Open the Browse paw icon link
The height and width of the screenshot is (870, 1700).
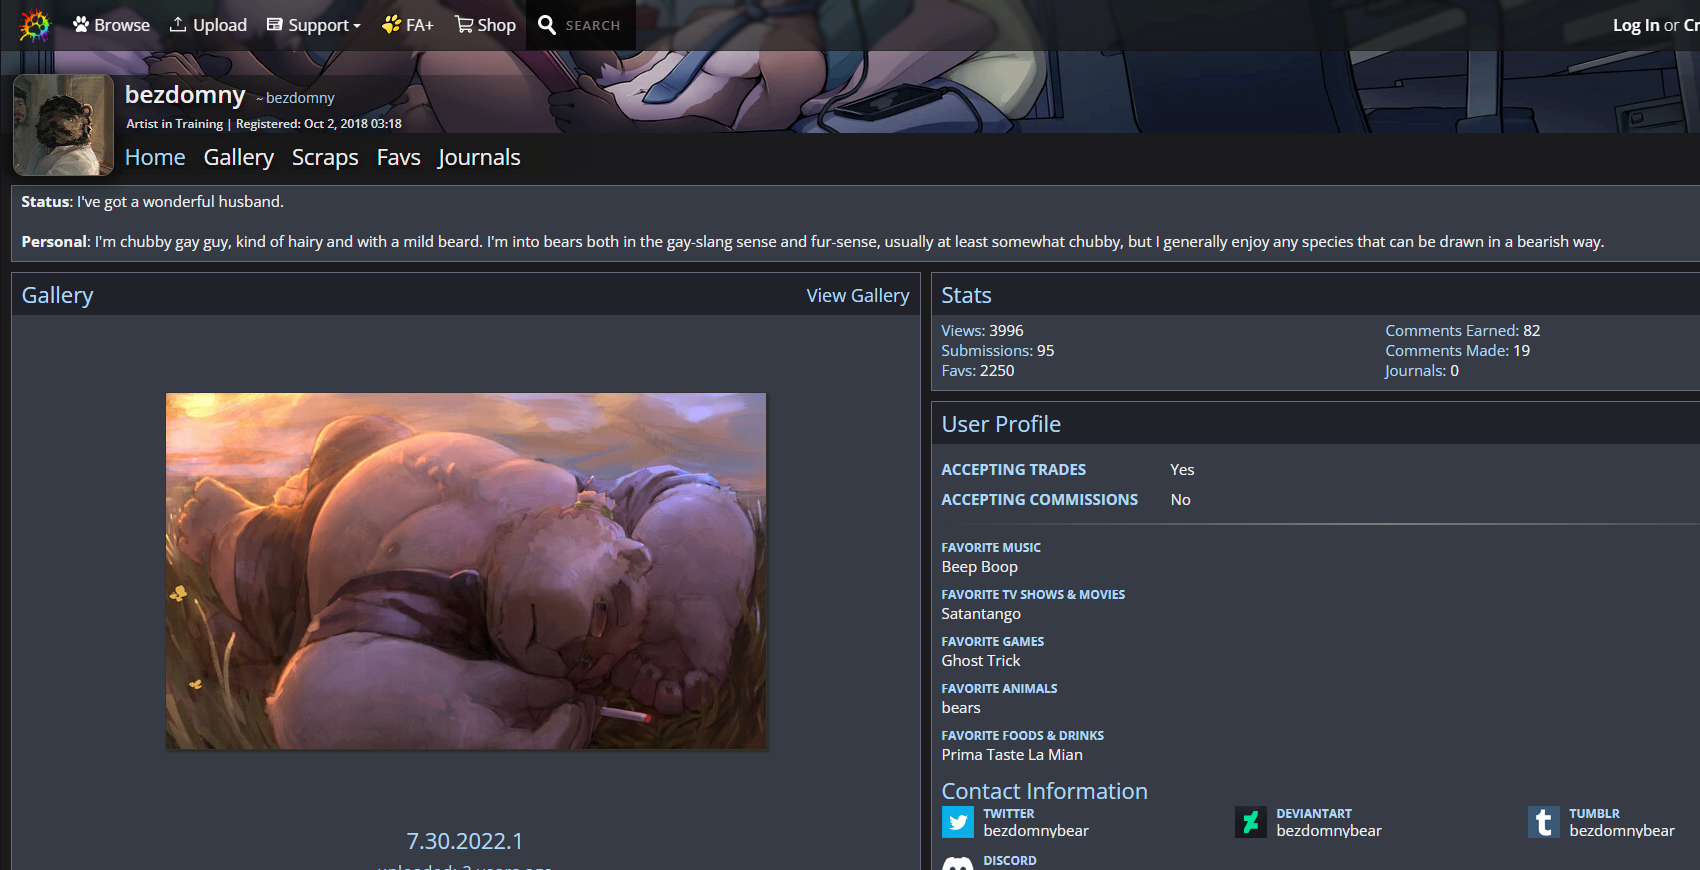pos(81,24)
